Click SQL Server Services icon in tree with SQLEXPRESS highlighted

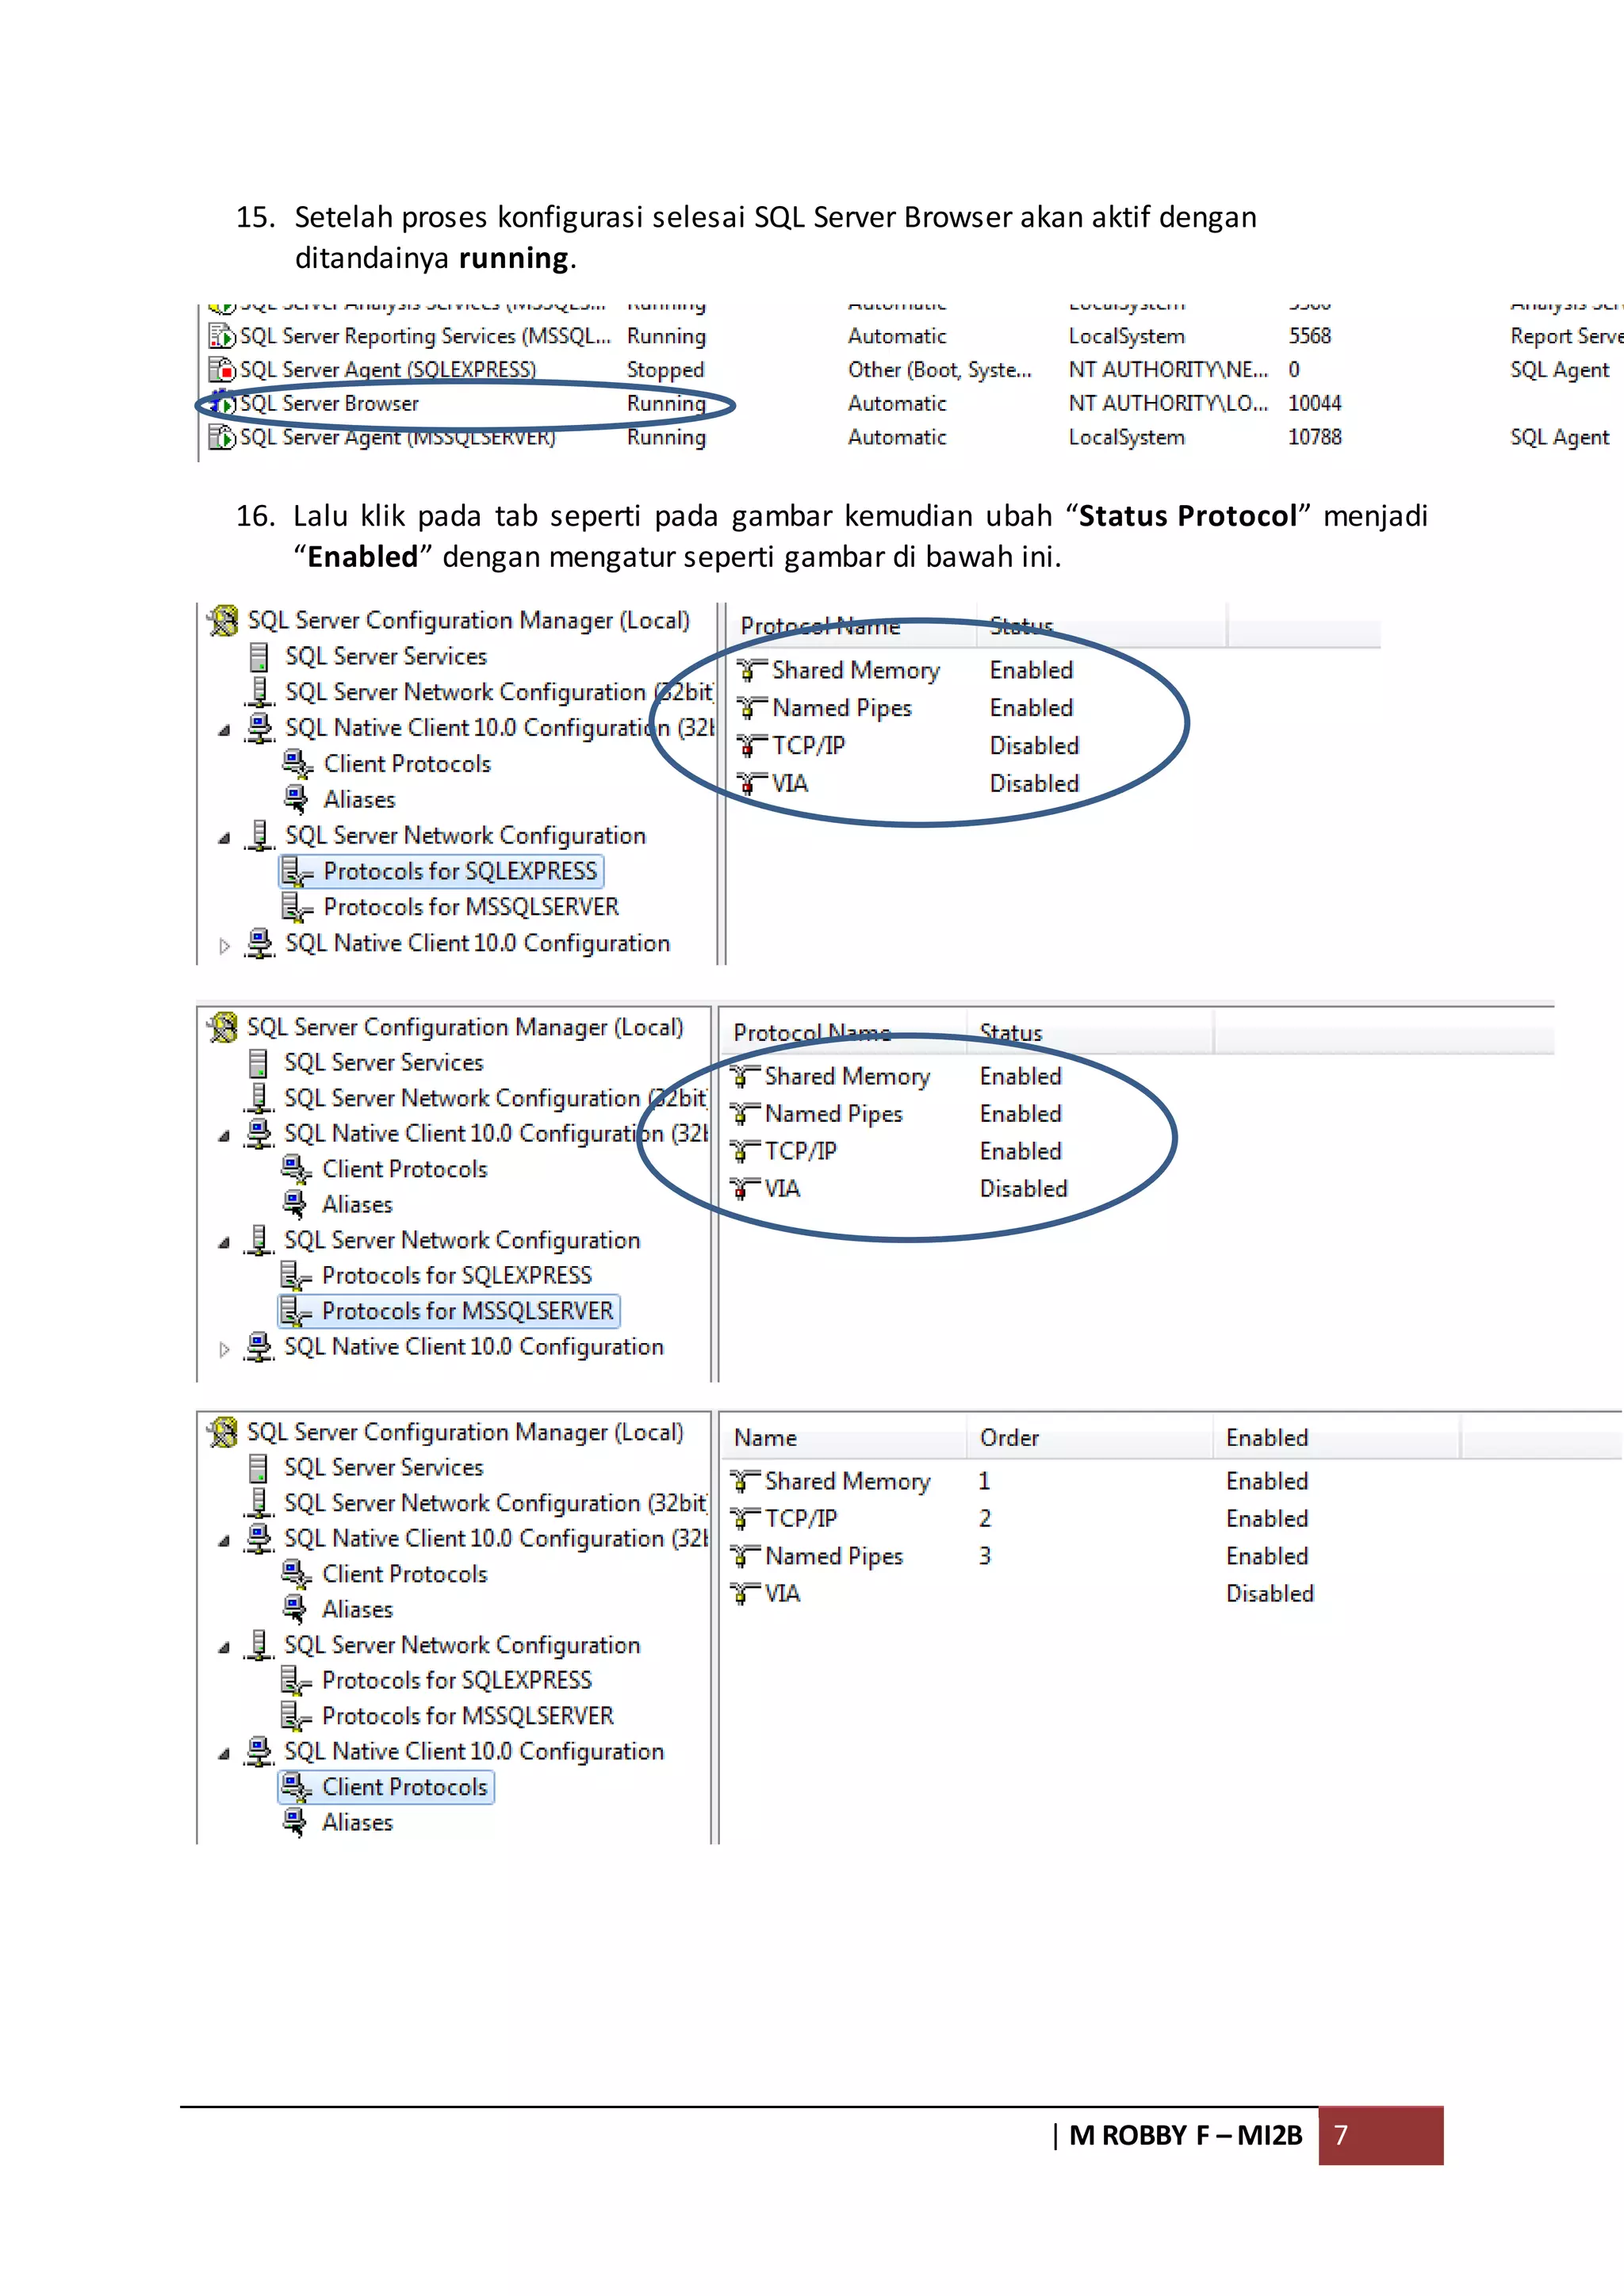pos(259,657)
